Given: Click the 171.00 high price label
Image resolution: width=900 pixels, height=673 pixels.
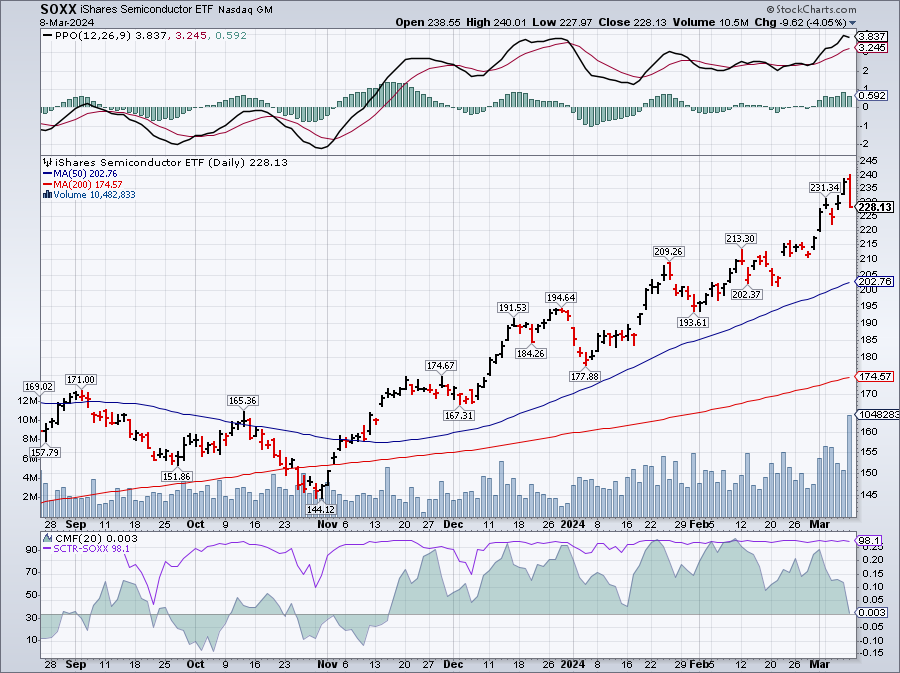Looking at the screenshot, I should [x=80, y=379].
